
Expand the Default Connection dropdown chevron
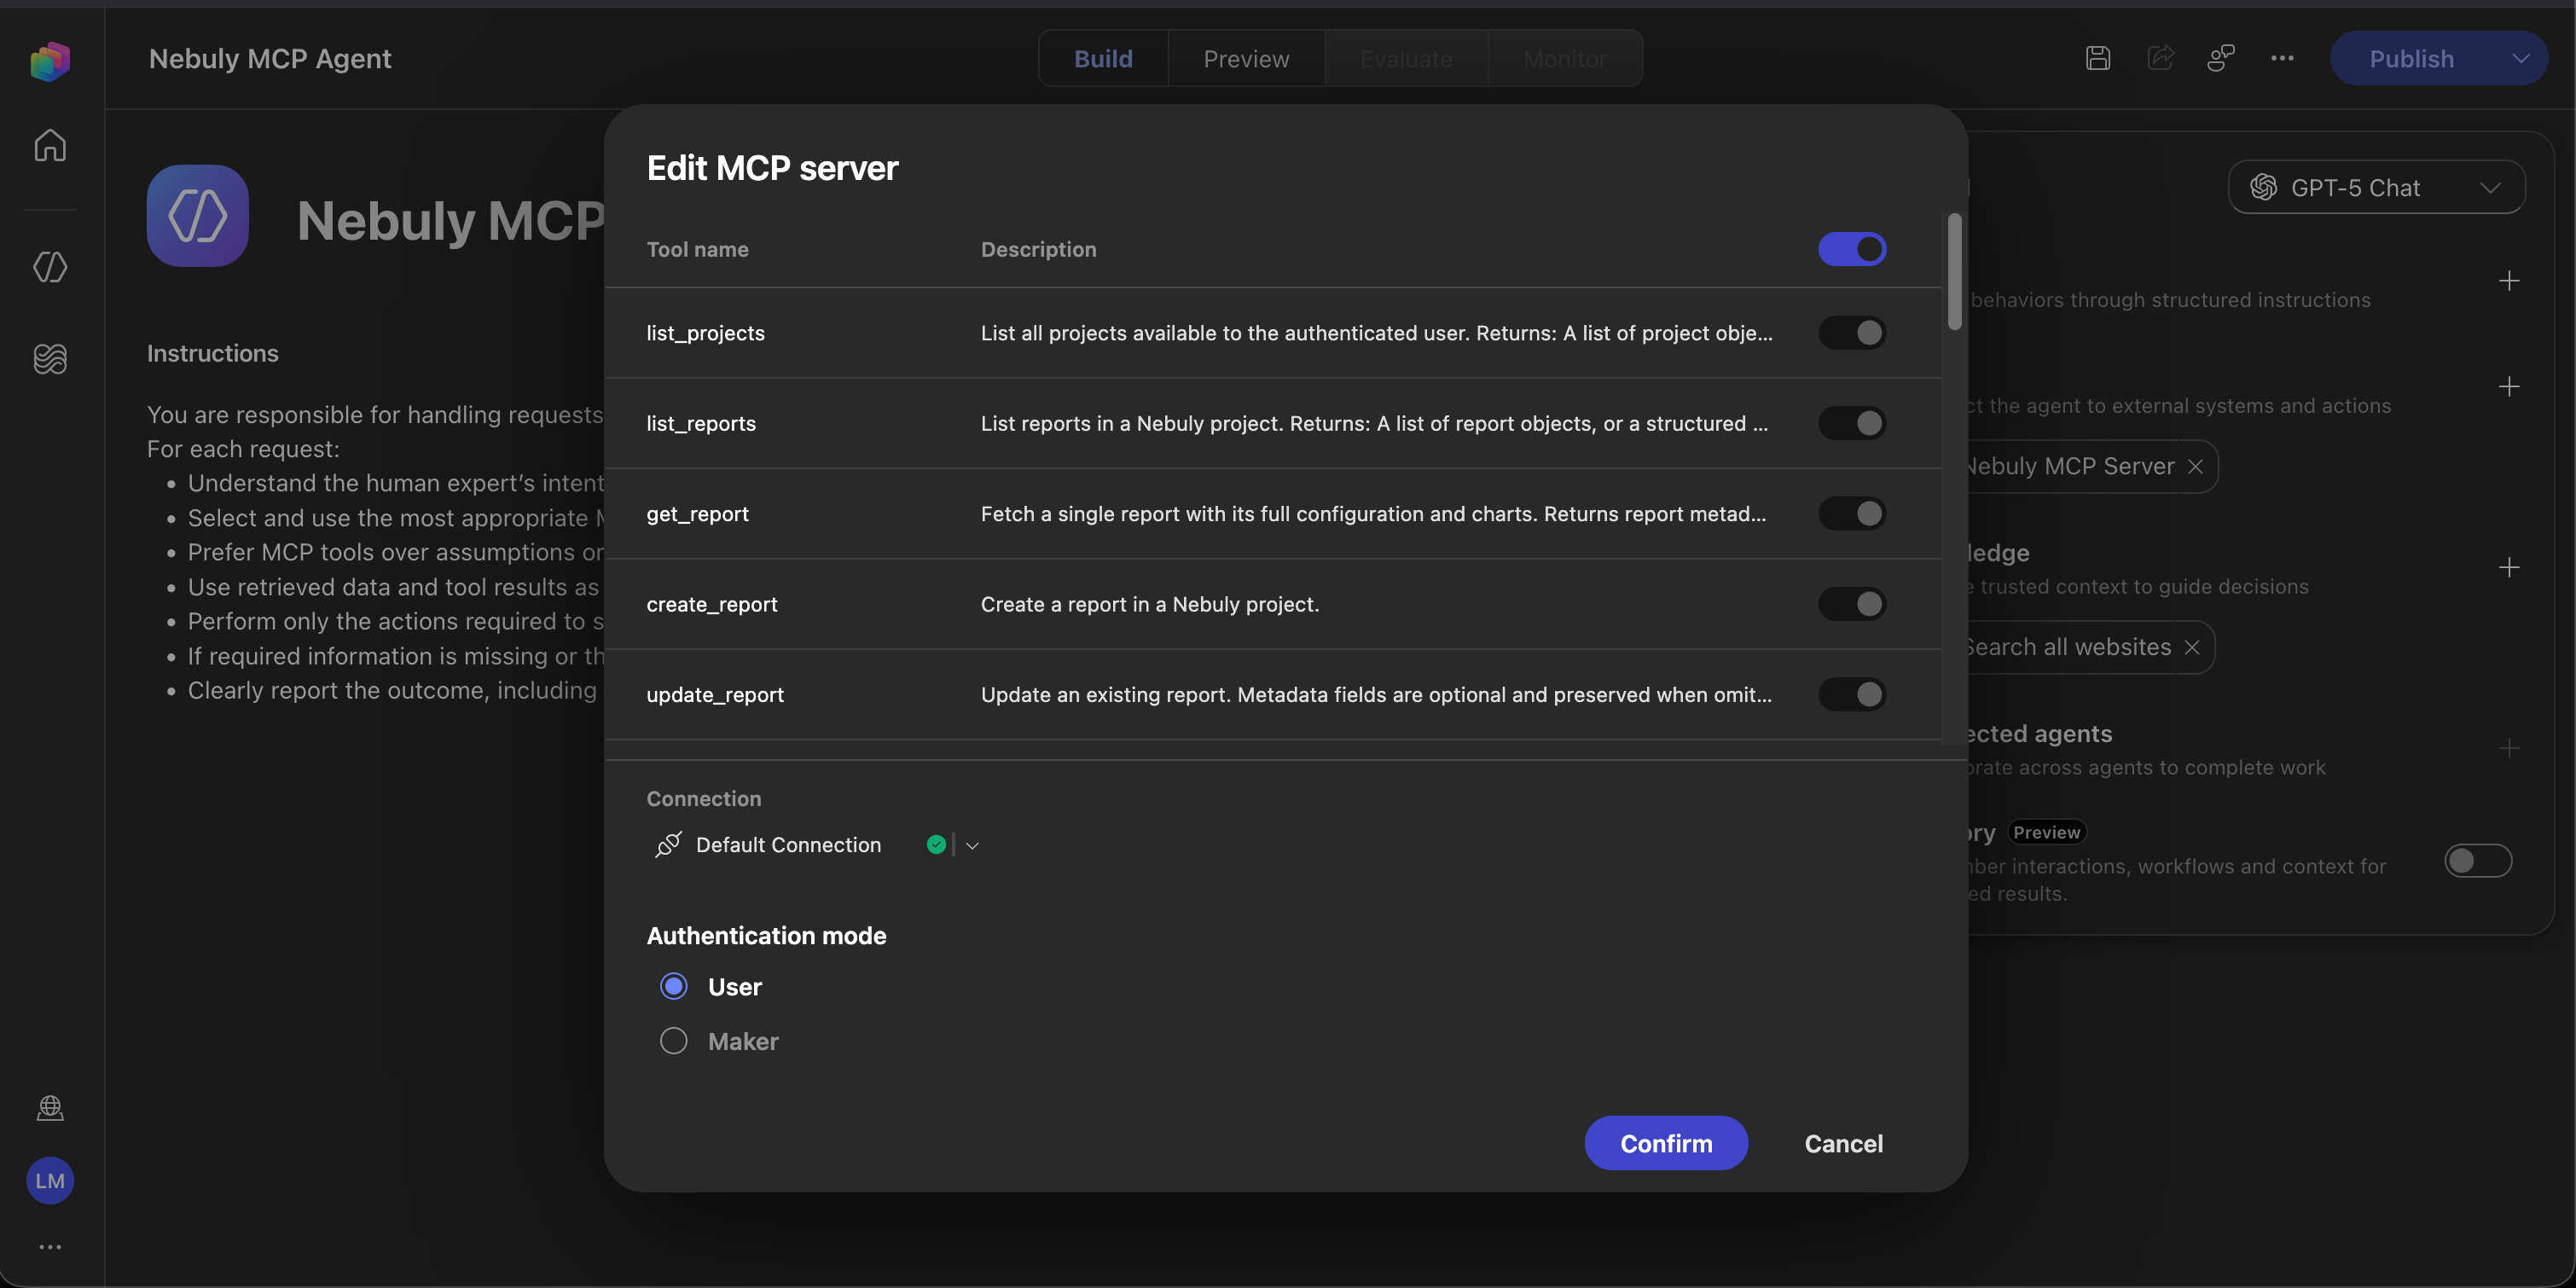click(x=972, y=846)
